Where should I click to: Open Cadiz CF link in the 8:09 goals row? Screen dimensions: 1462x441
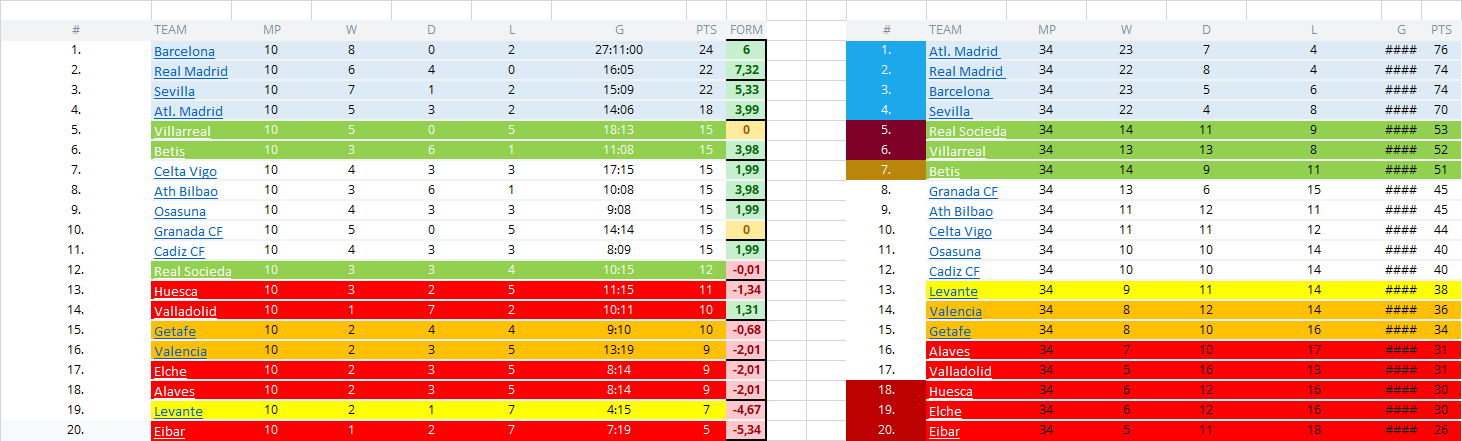(179, 251)
